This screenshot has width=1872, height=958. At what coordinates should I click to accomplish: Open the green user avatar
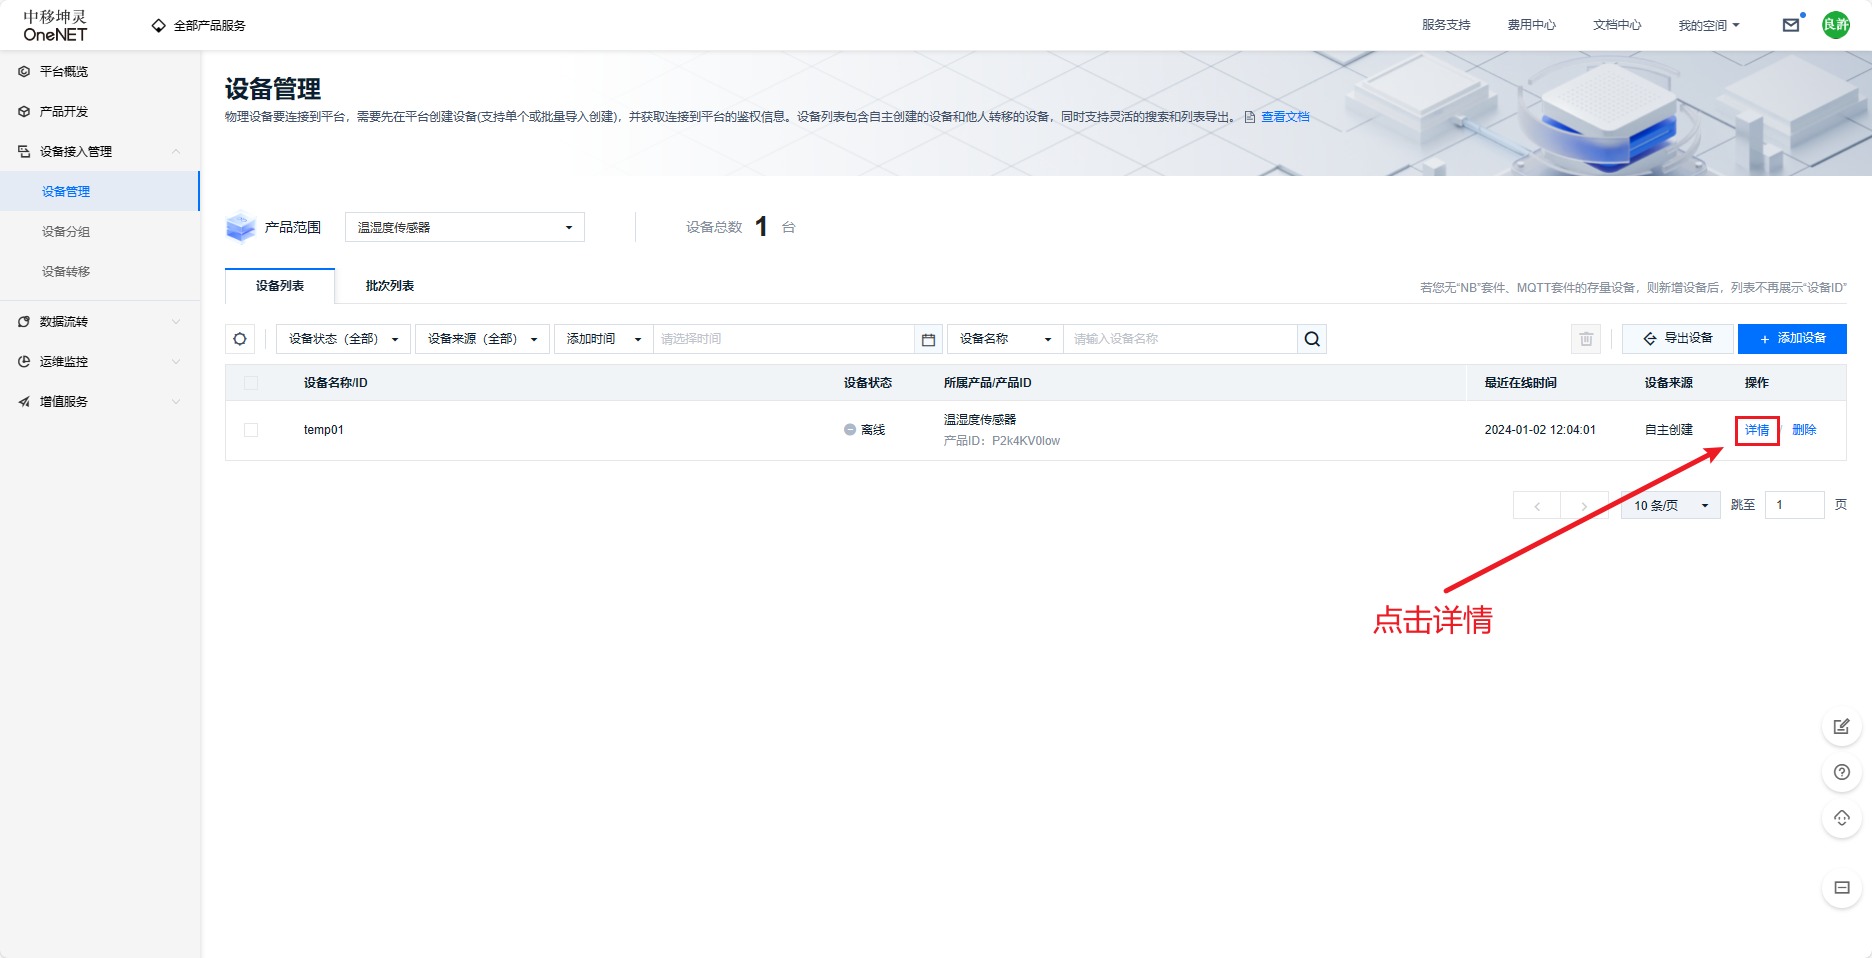coord(1836,25)
